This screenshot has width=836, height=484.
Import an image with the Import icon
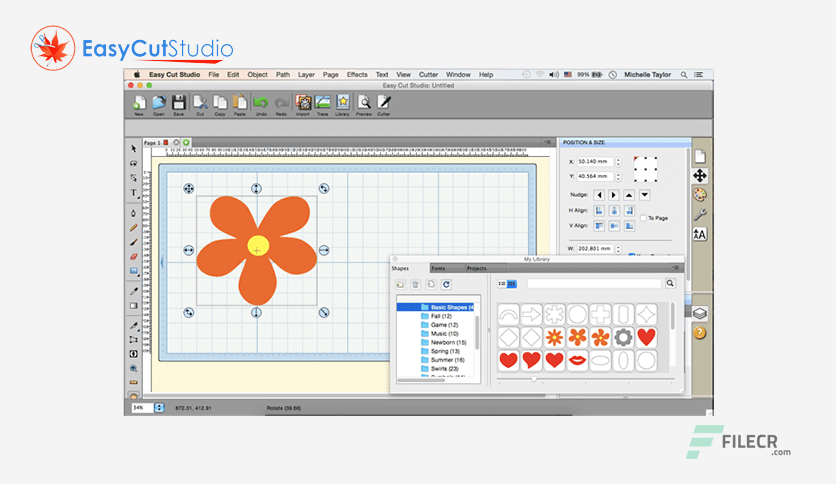(x=303, y=104)
